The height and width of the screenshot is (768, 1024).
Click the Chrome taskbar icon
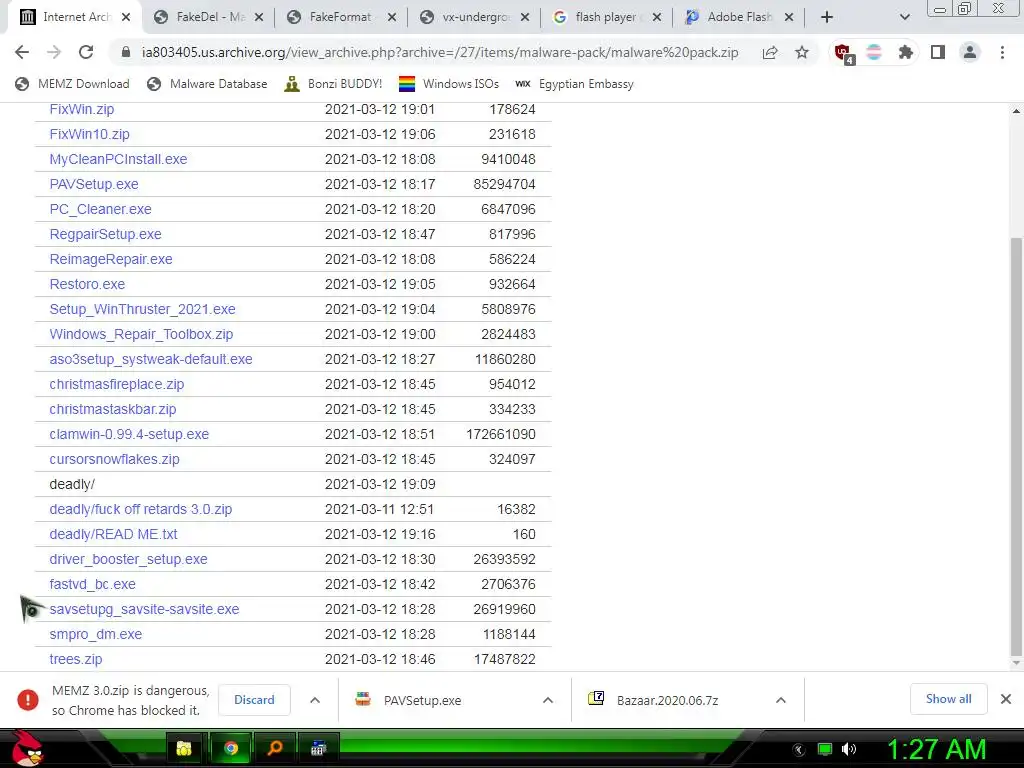231,748
